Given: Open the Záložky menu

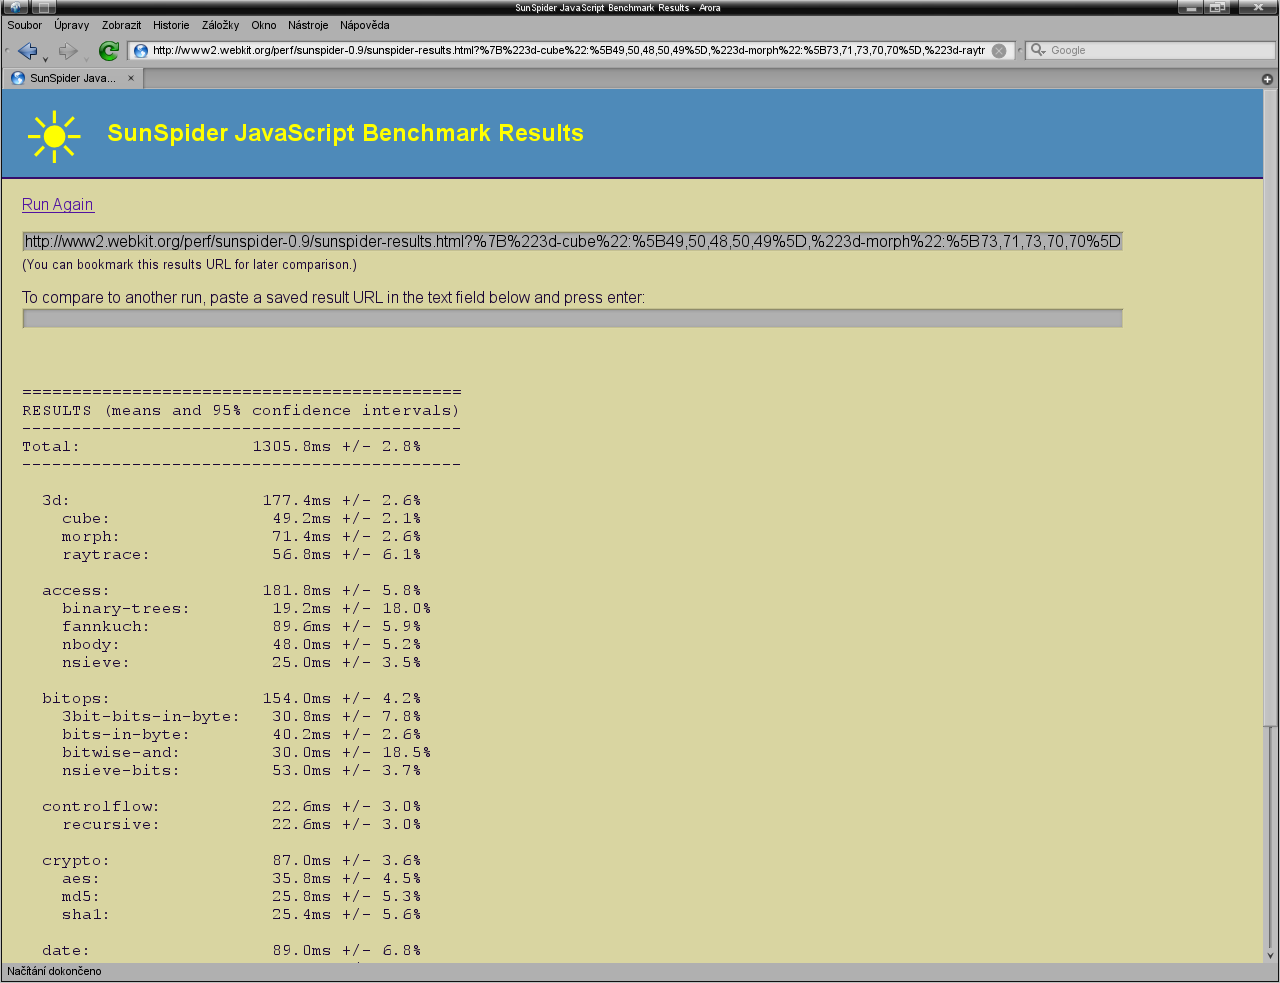Looking at the screenshot, I should pos(221,25).
